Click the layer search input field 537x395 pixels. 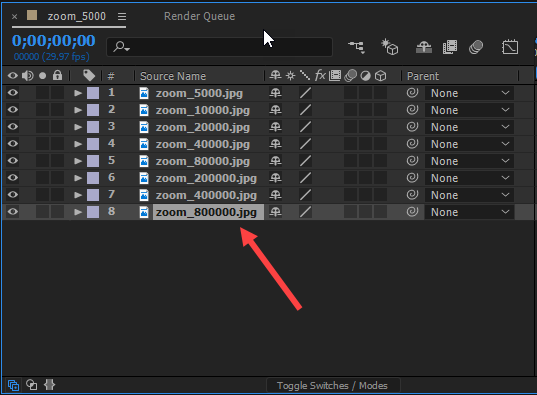[x=220, y=47]
